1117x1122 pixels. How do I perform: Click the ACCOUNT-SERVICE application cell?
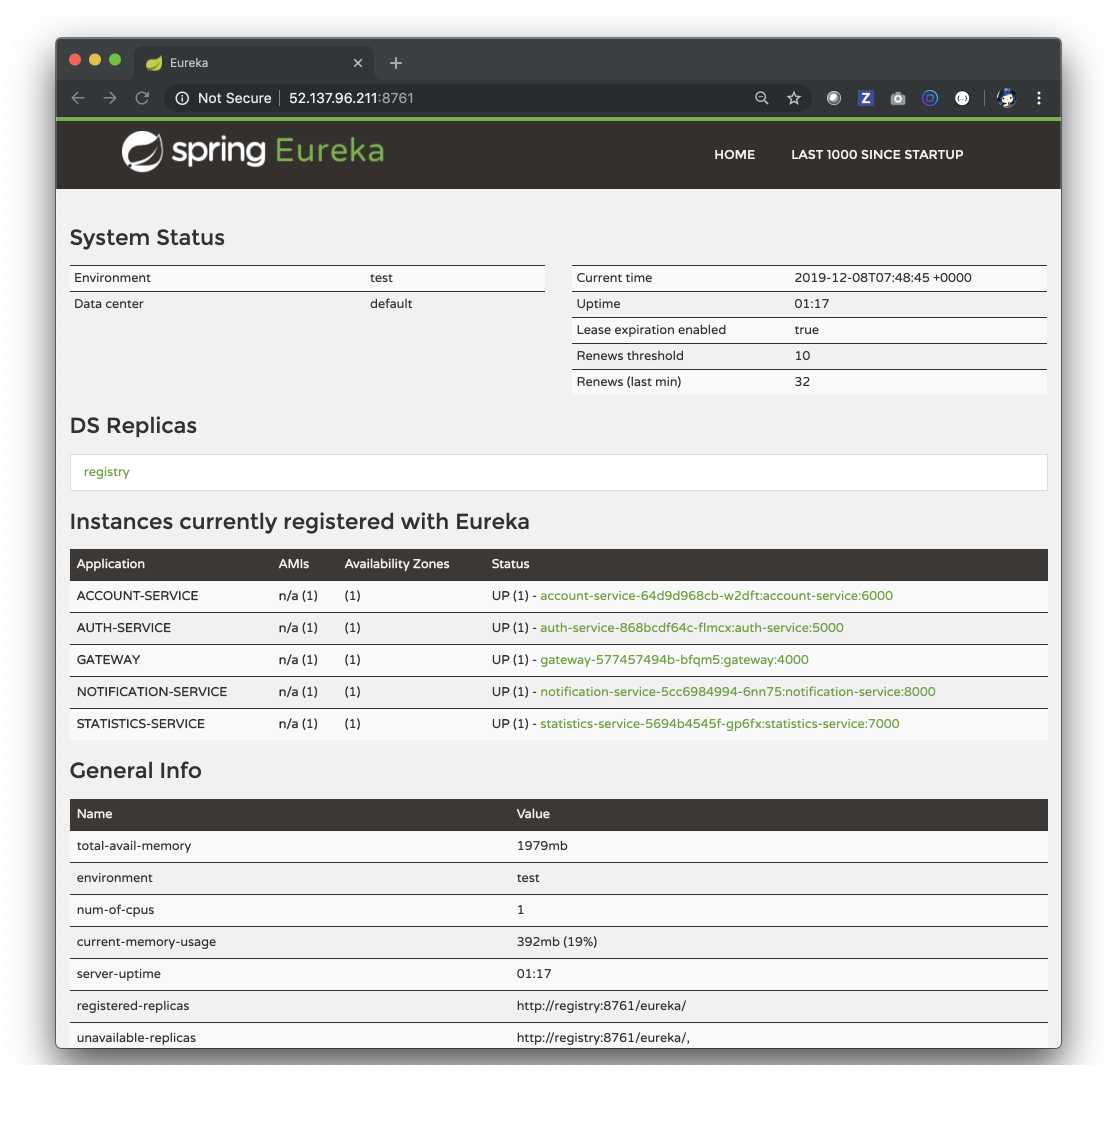pos(137,595)
